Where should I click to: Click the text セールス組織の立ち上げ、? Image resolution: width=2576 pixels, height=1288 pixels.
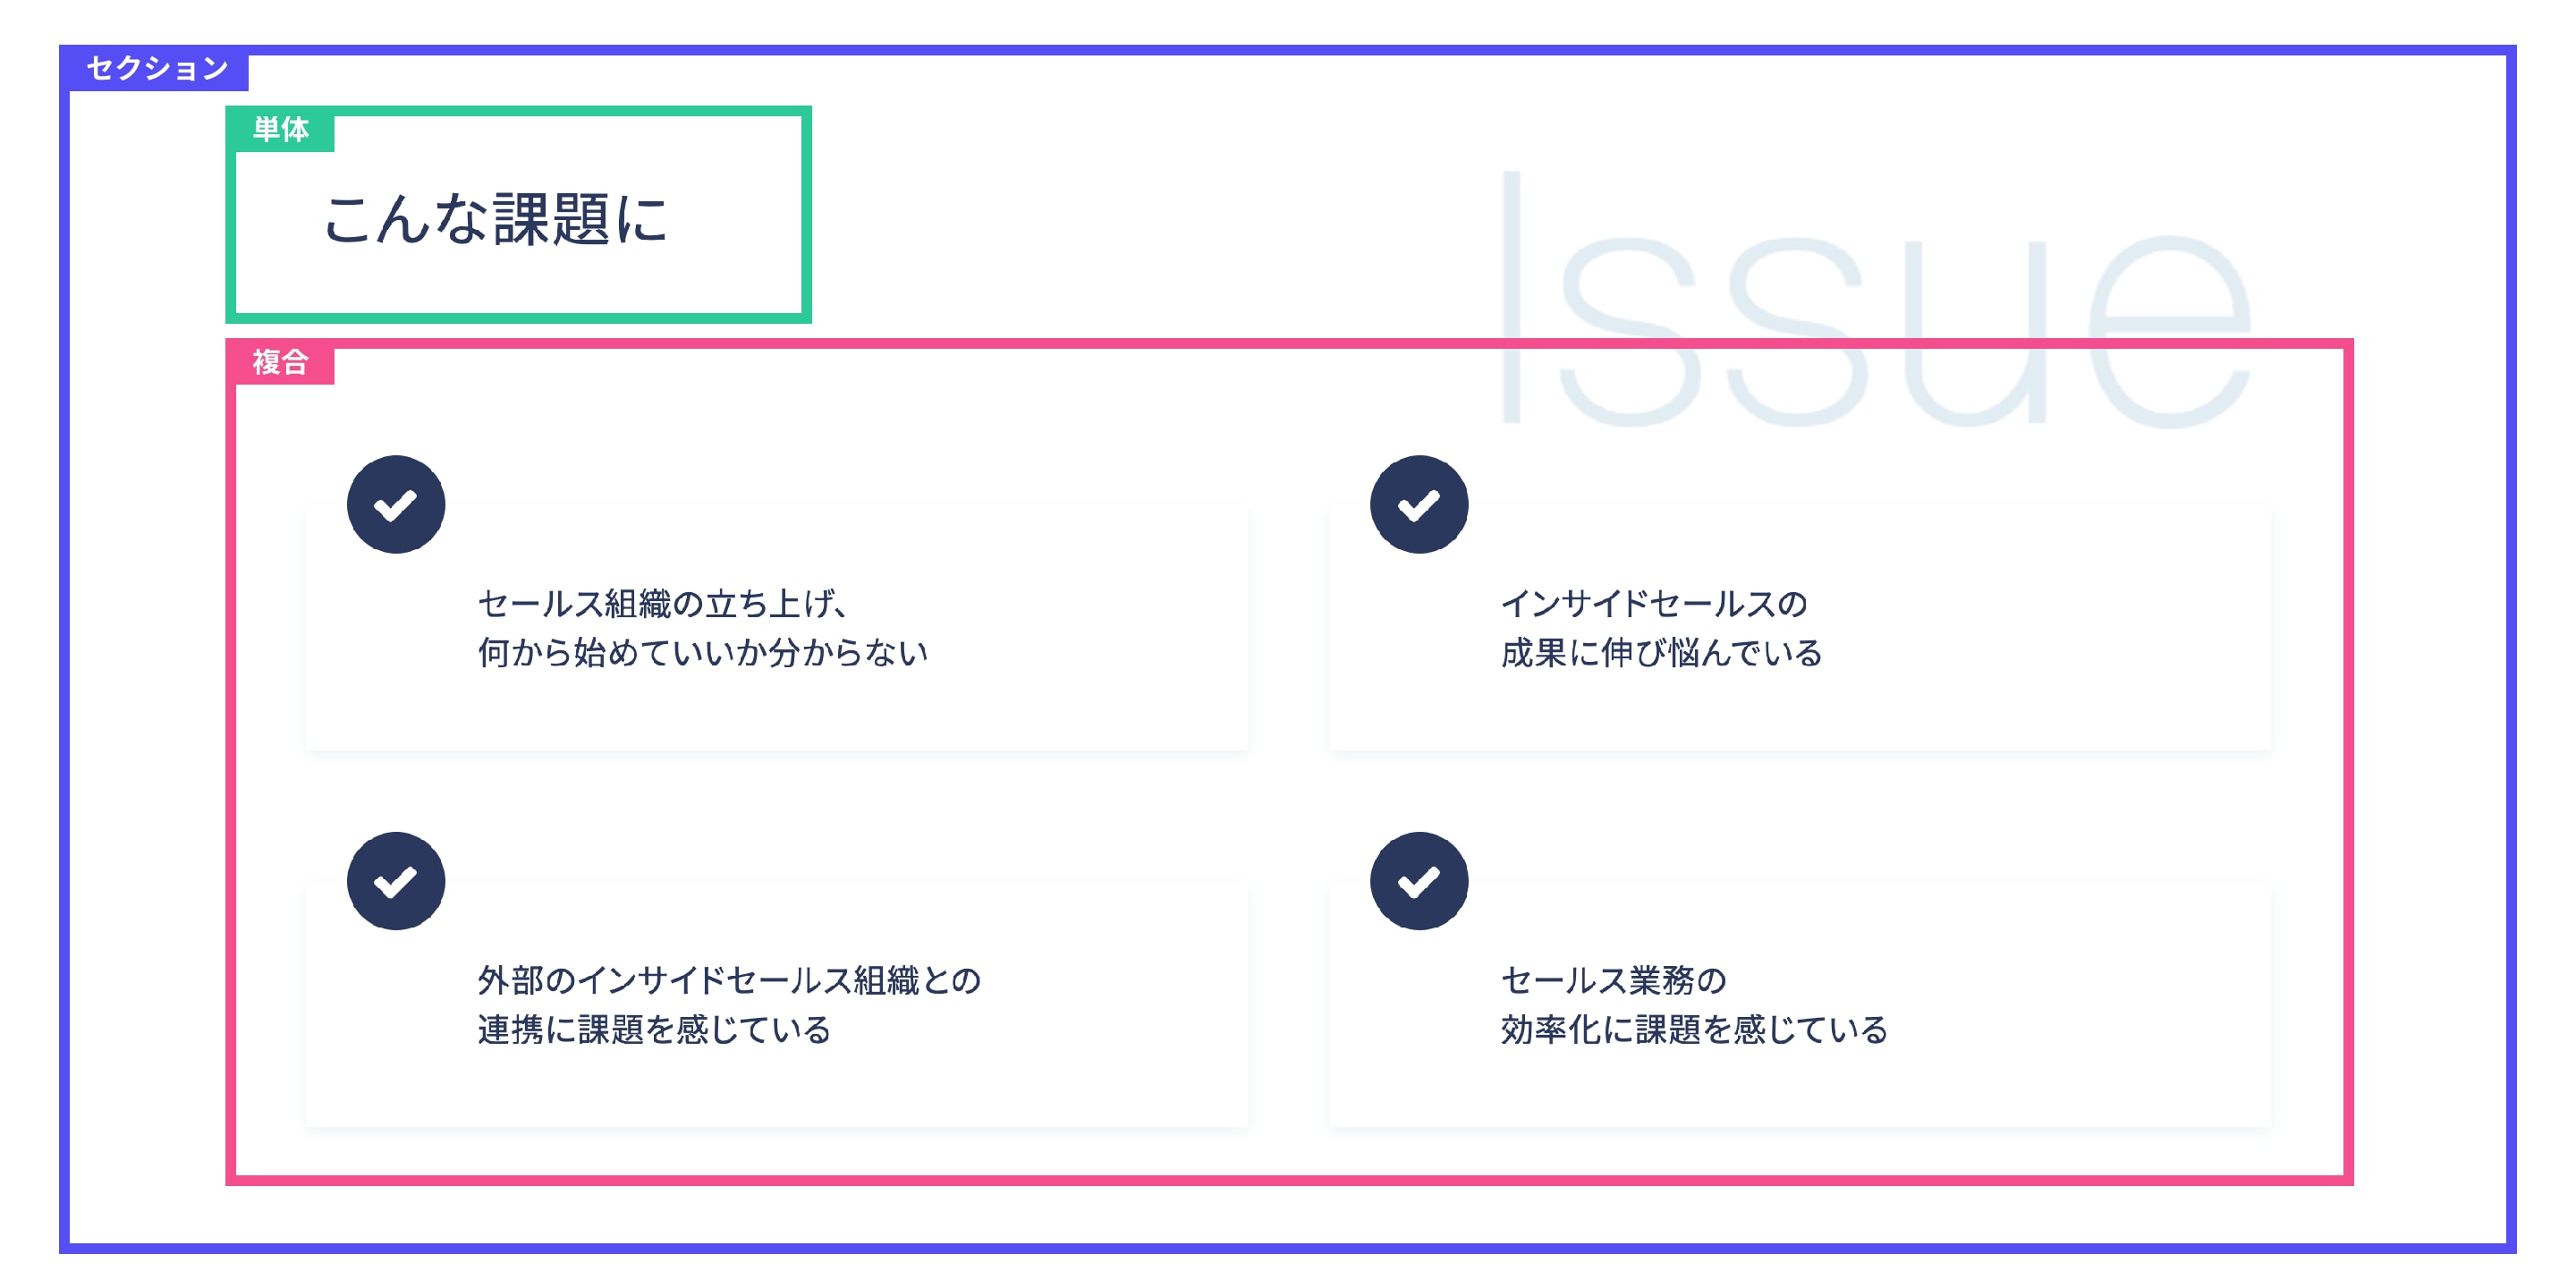coord(665,603)
